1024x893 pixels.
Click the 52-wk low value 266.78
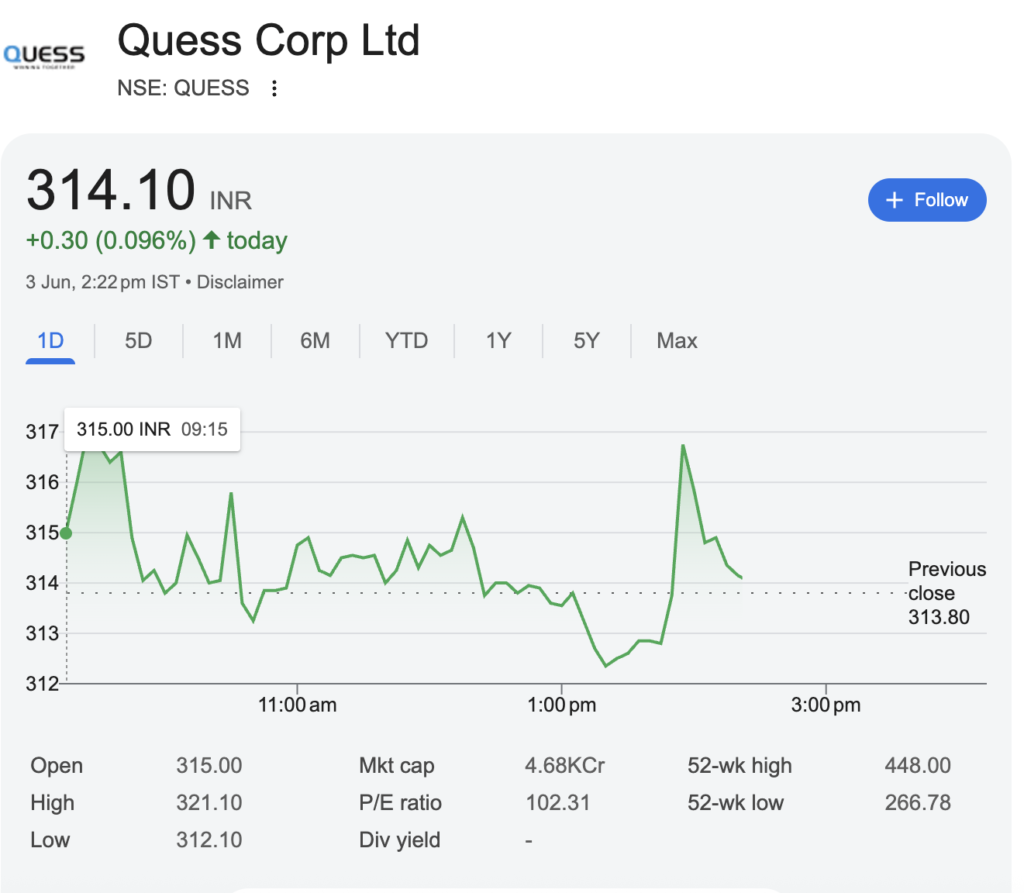[918, 803]
